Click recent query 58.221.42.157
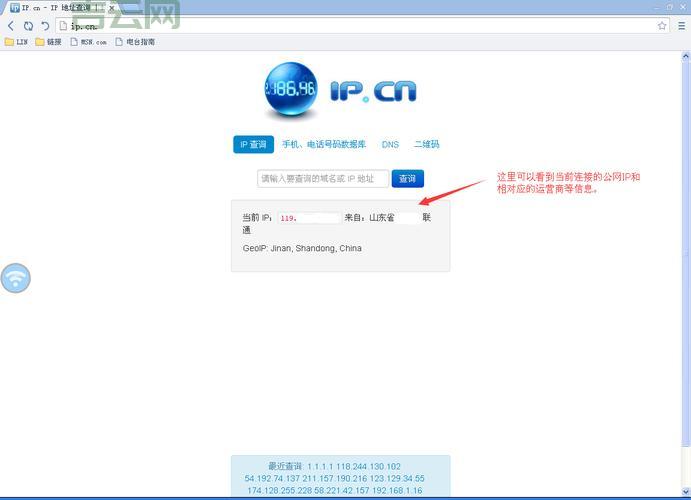 pos(340,490)
